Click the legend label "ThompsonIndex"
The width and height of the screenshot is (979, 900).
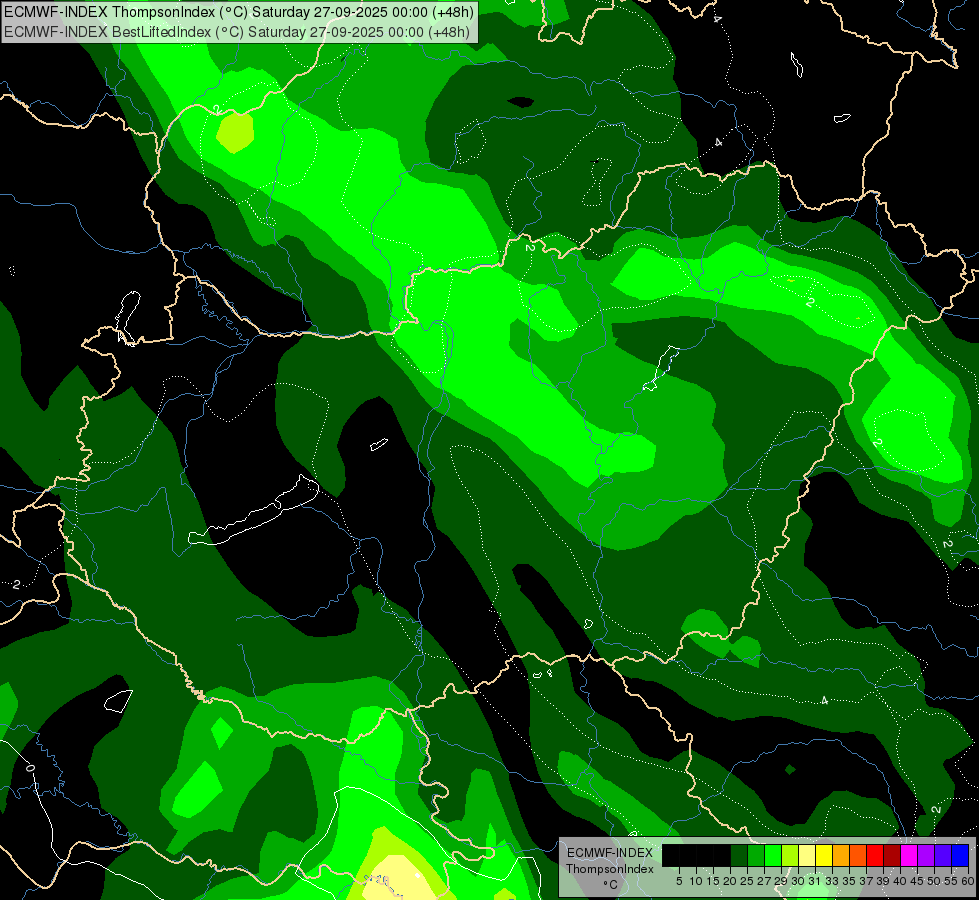610,869
